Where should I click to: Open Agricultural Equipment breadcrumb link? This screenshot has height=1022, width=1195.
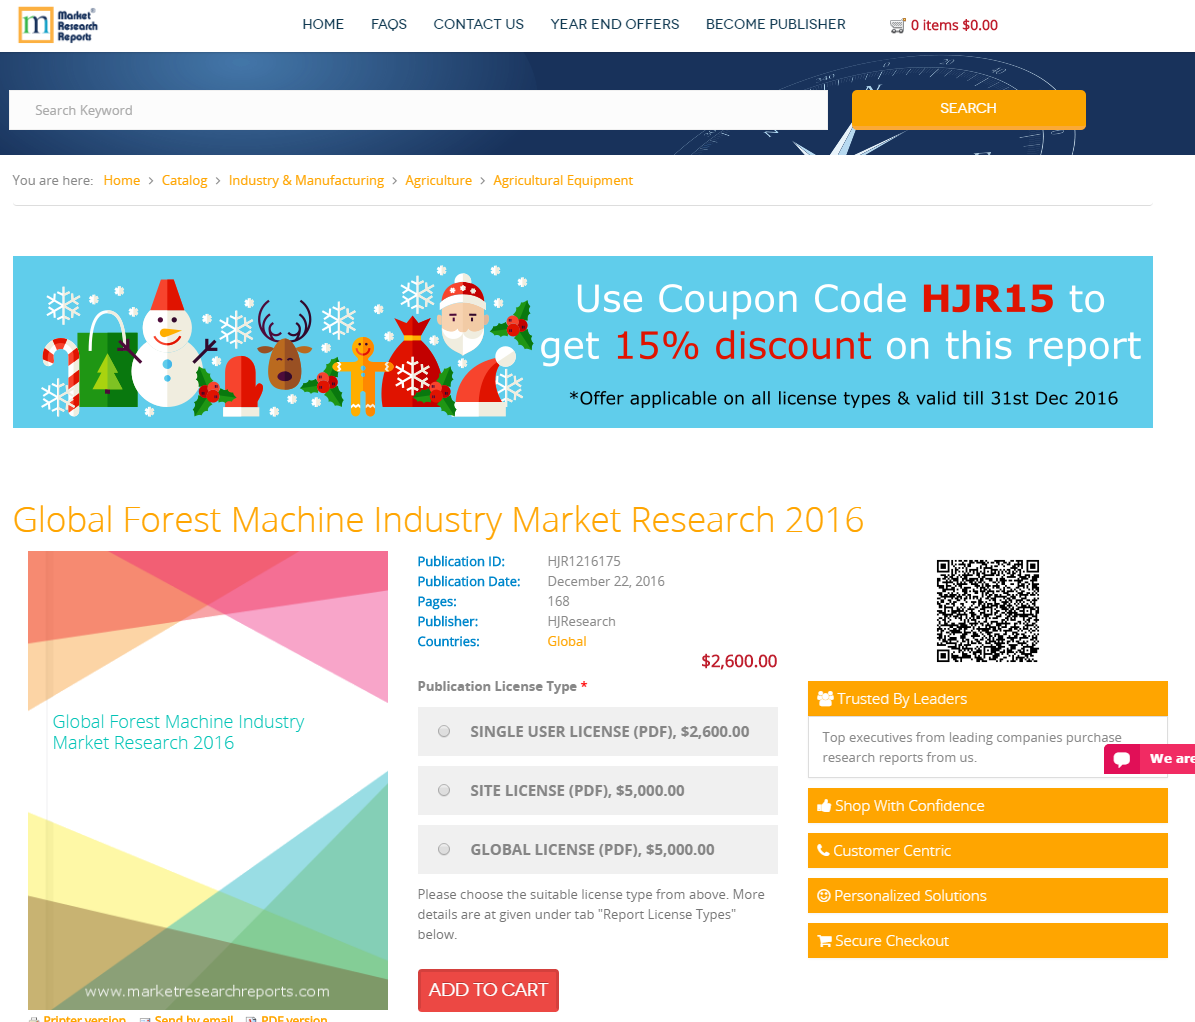(x=562, y=181)
